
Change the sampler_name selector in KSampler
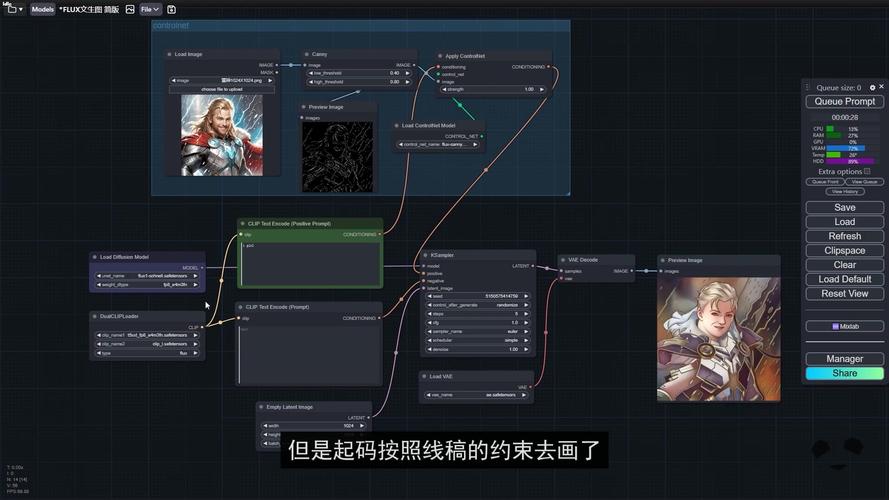click(478, 332)
